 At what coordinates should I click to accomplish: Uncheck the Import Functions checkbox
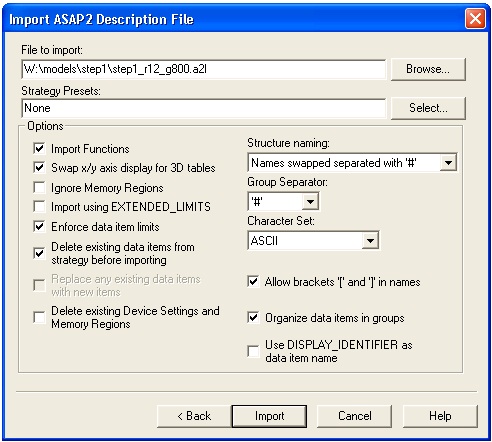(x=39, y=148)
